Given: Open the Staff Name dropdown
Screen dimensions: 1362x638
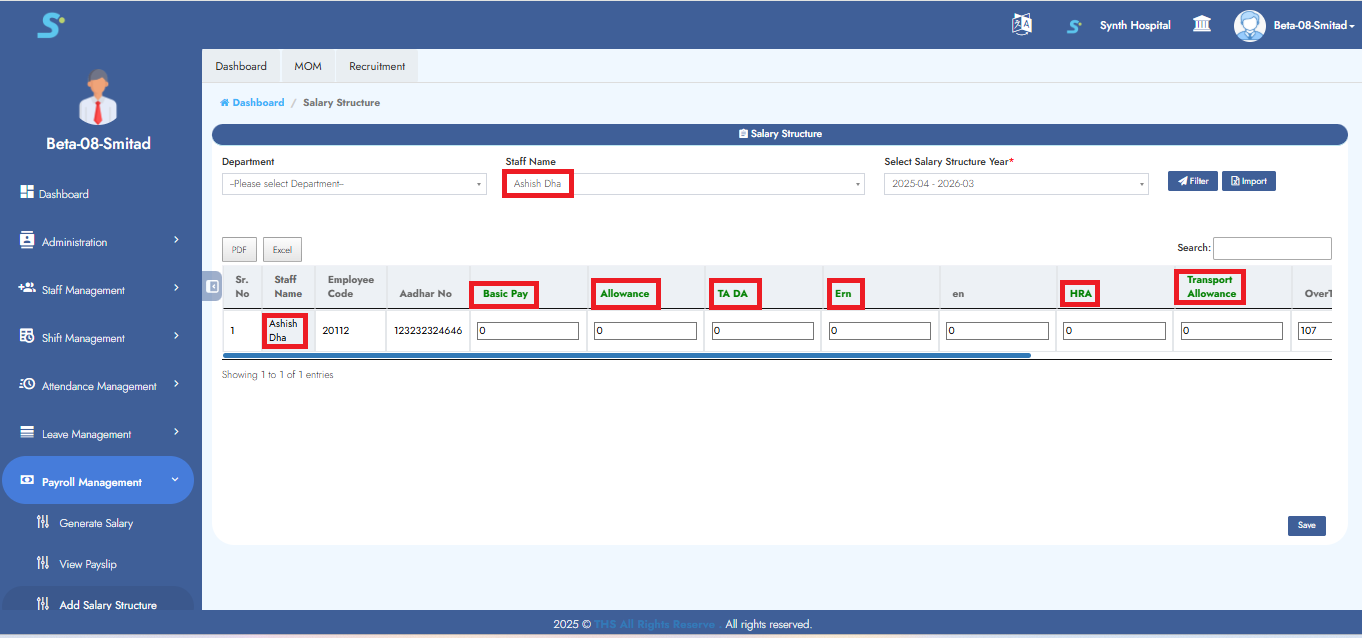Looking at the screenshot, I should click(x=685, y=184).
